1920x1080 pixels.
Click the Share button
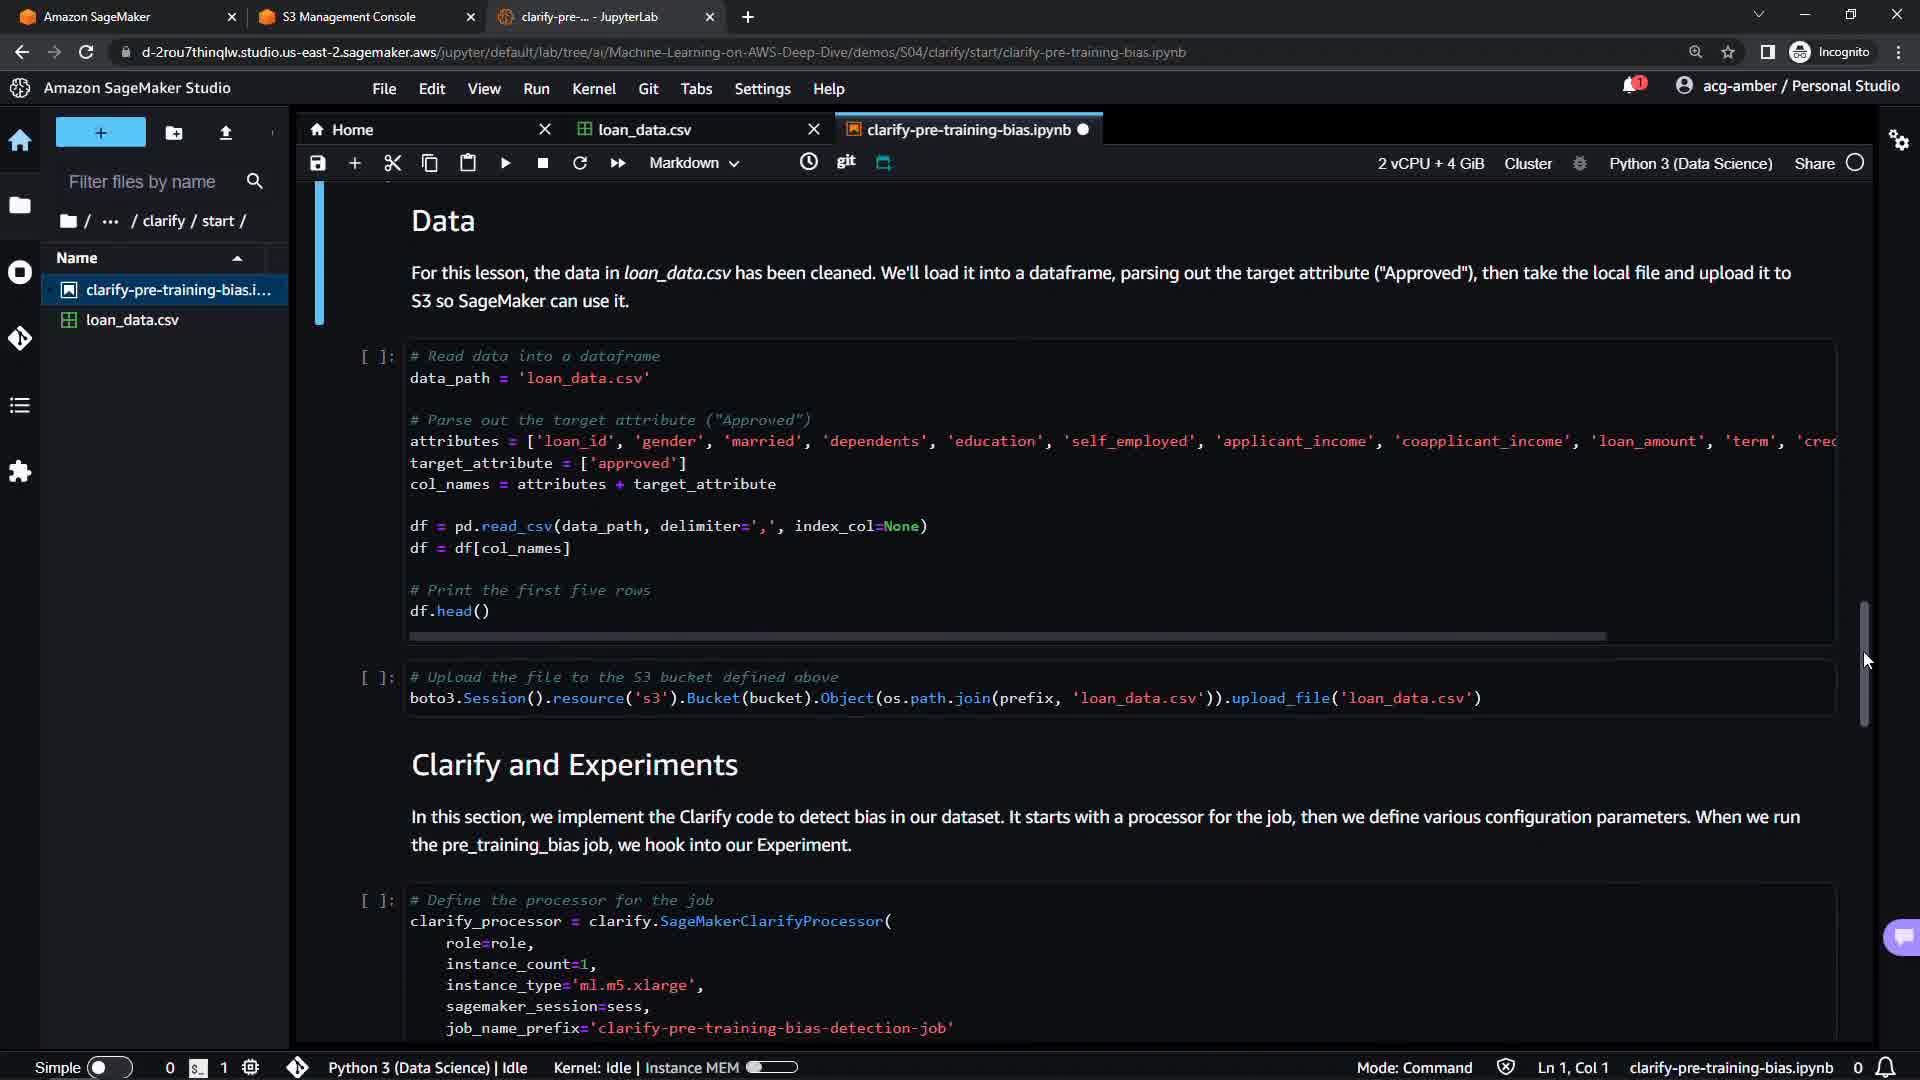click(1814, 163)
